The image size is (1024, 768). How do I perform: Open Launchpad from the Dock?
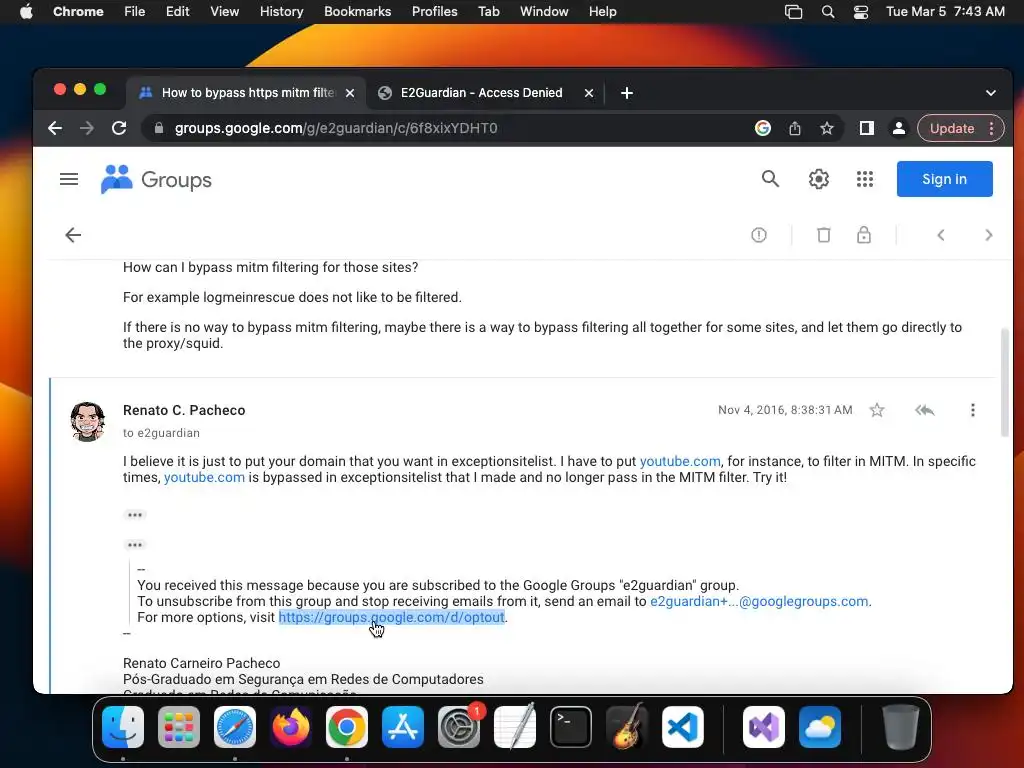[179, 727]
